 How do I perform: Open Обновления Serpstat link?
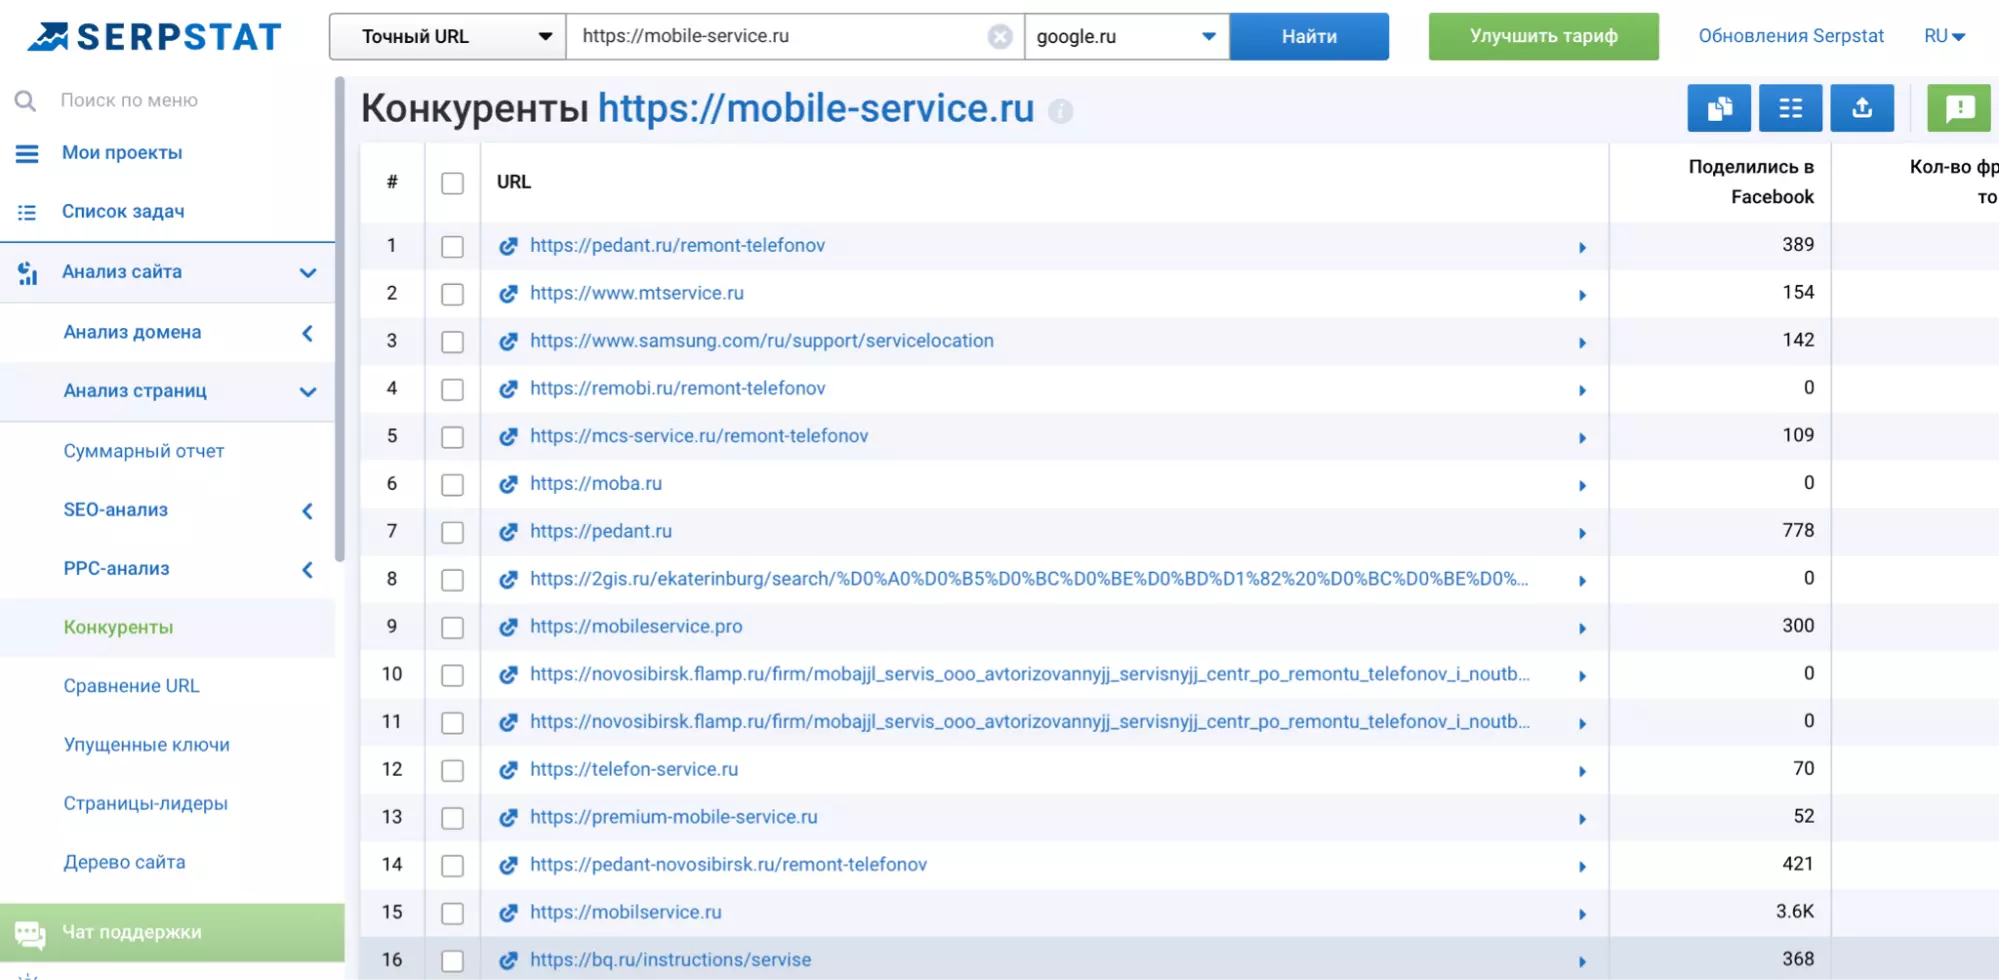tap(1791, 37)
